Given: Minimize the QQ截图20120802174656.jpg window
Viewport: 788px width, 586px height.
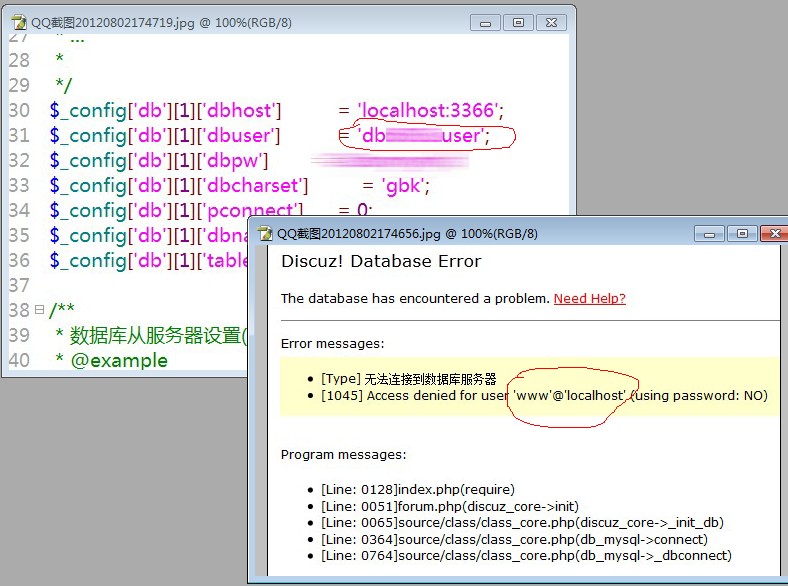Looking at the screenshot, I should coord(709,234).
